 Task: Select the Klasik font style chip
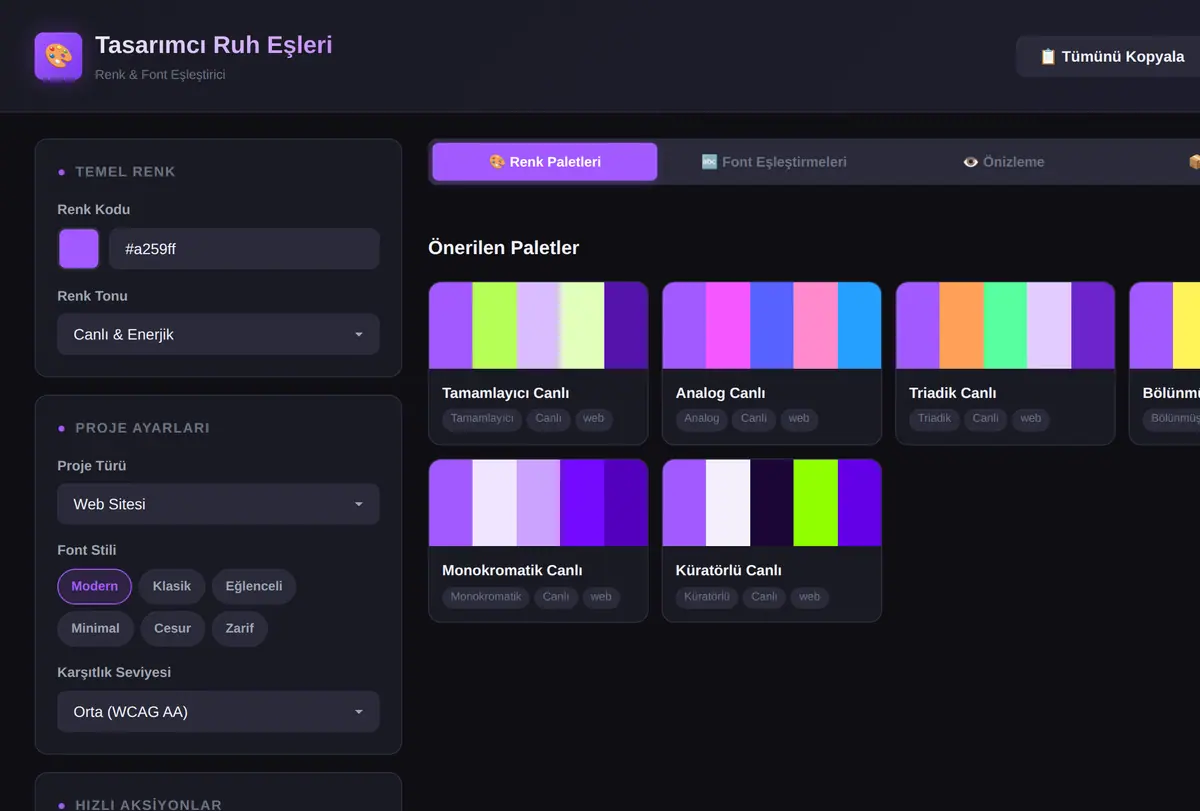click(x=172, y=586)
